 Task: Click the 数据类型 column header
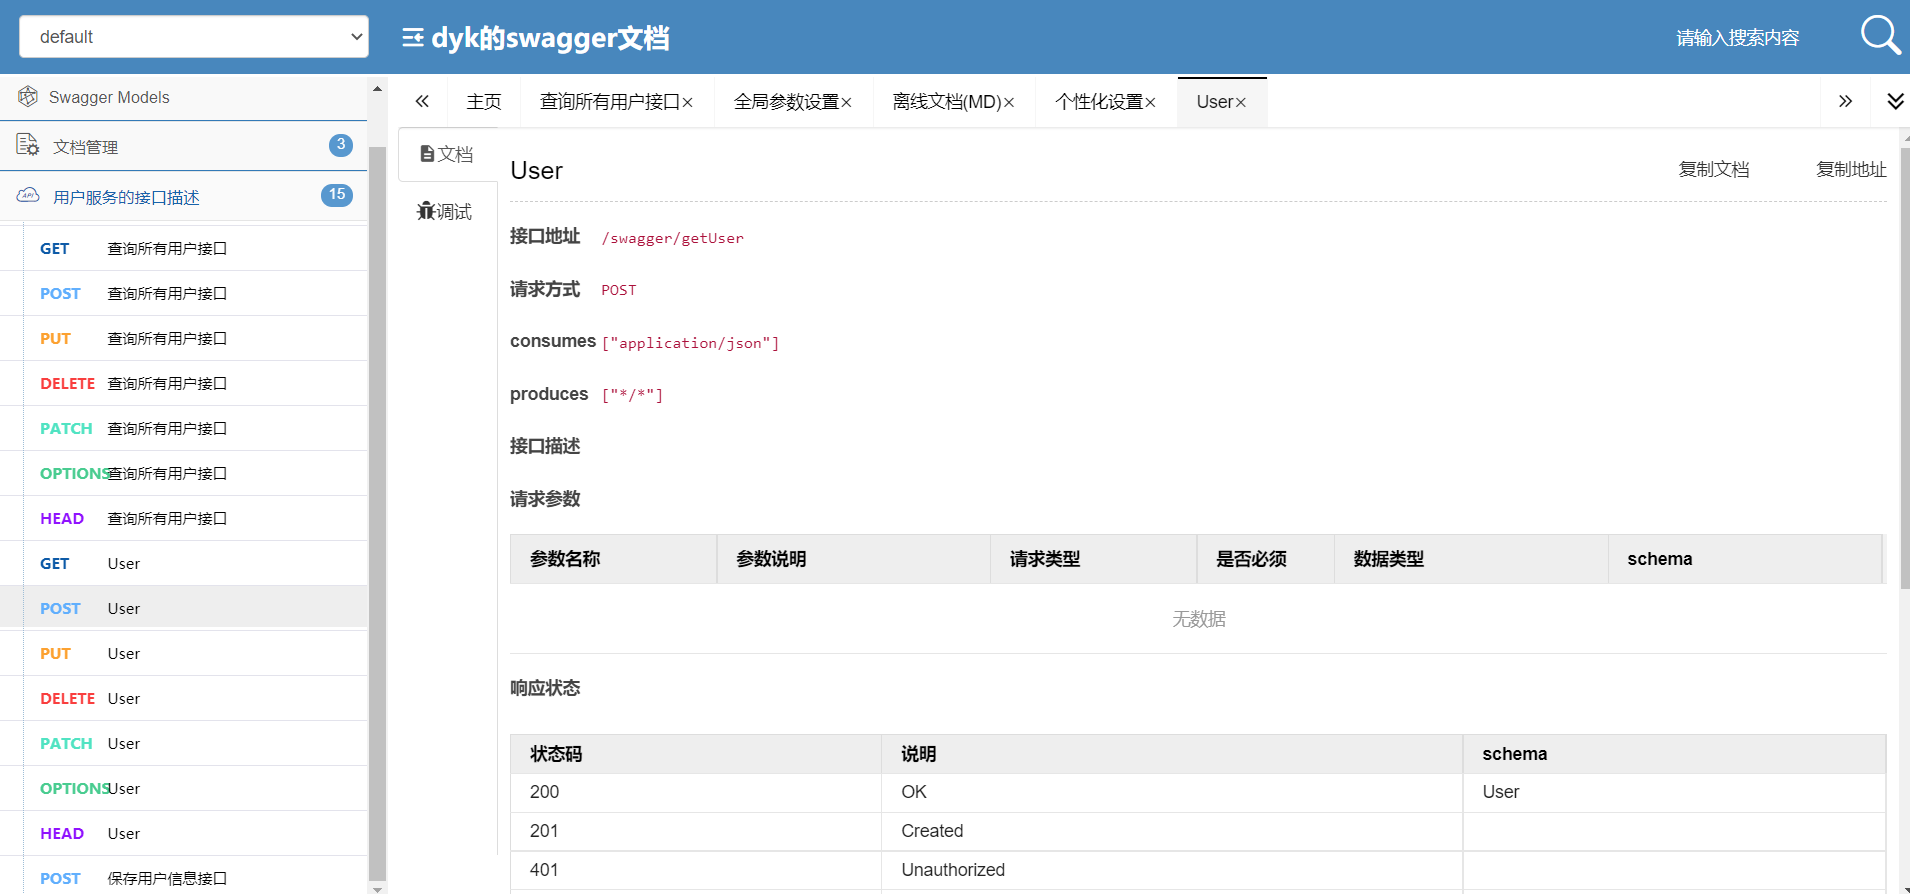point(1471,559)
